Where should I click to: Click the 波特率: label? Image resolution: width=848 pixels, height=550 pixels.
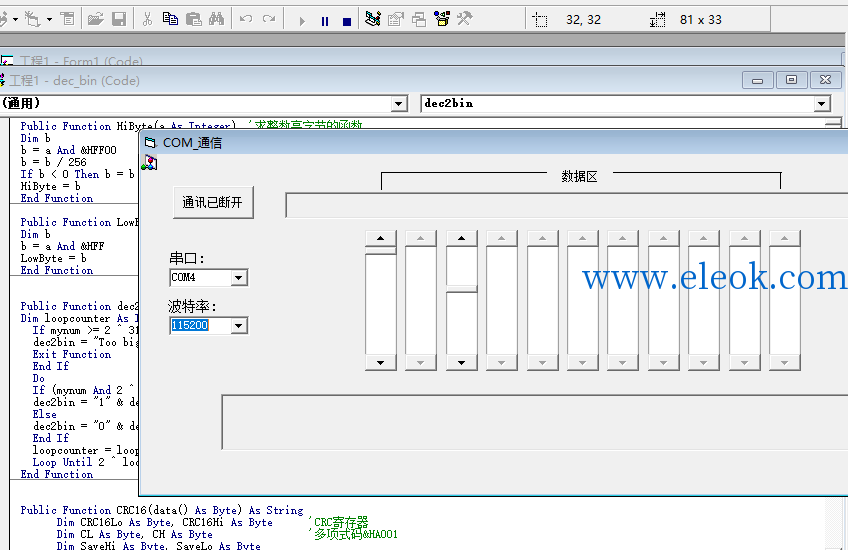coord(192,307)
